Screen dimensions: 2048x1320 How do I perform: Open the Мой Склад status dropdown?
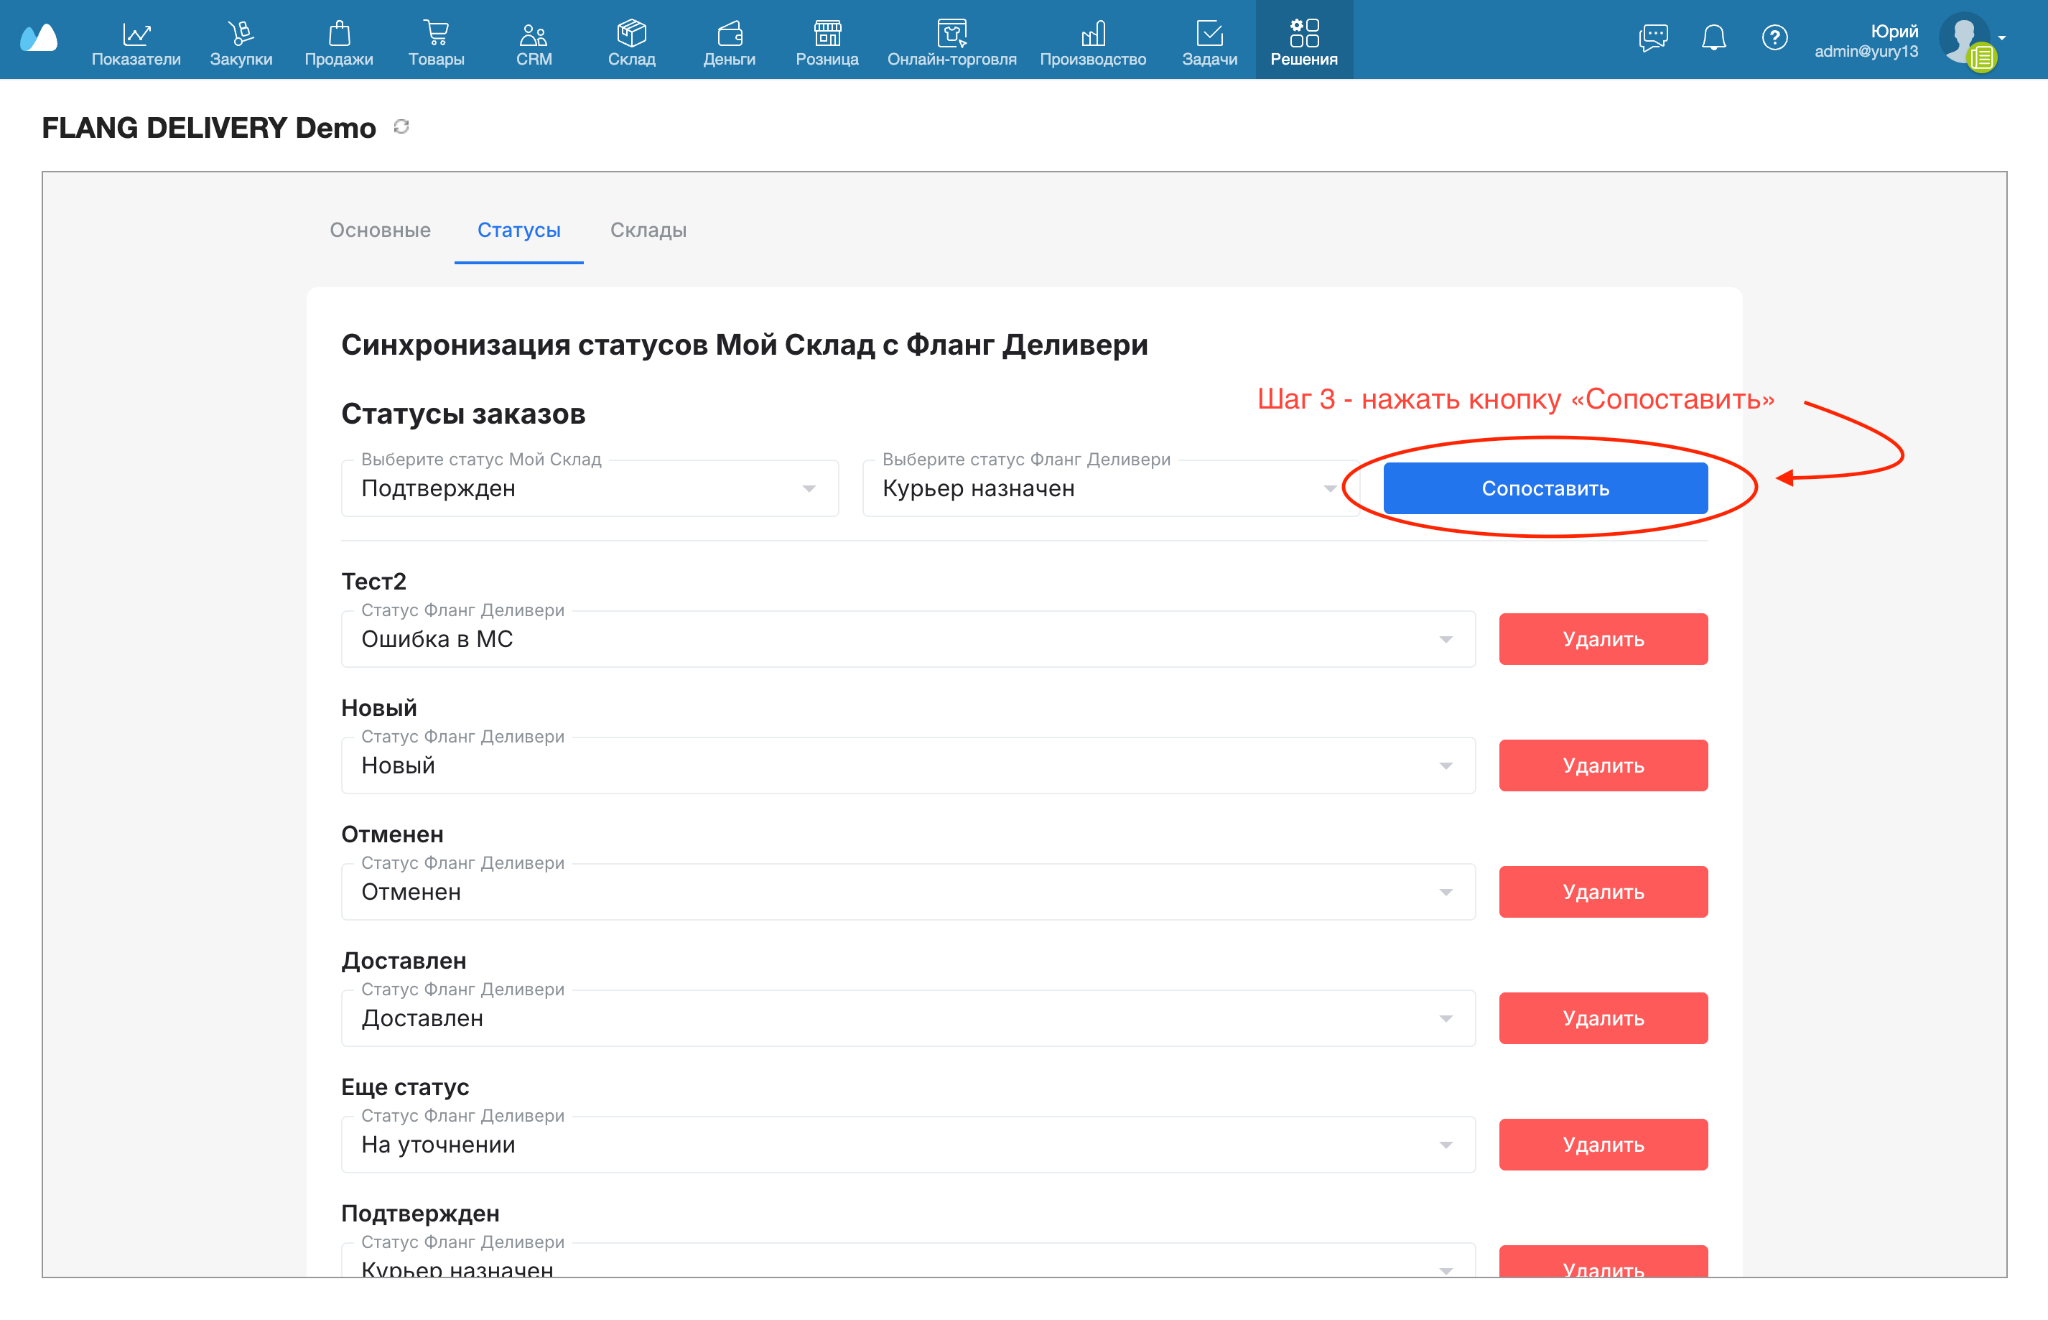pyautogui.click(x=590, y=488)
